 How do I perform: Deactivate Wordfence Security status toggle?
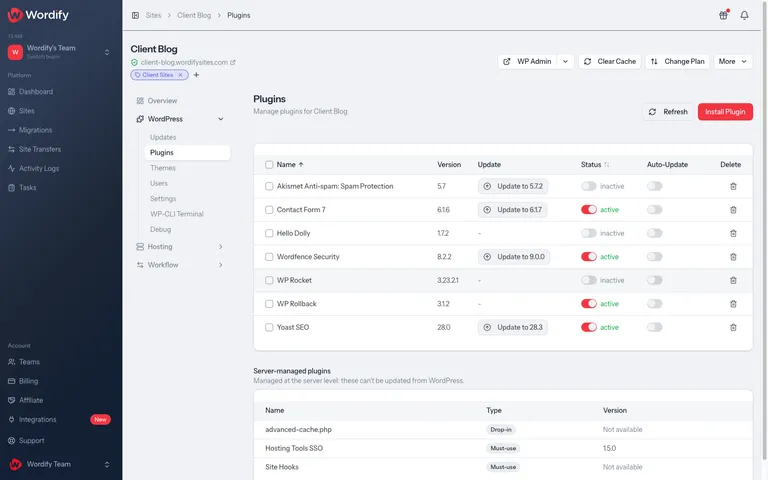589,257
